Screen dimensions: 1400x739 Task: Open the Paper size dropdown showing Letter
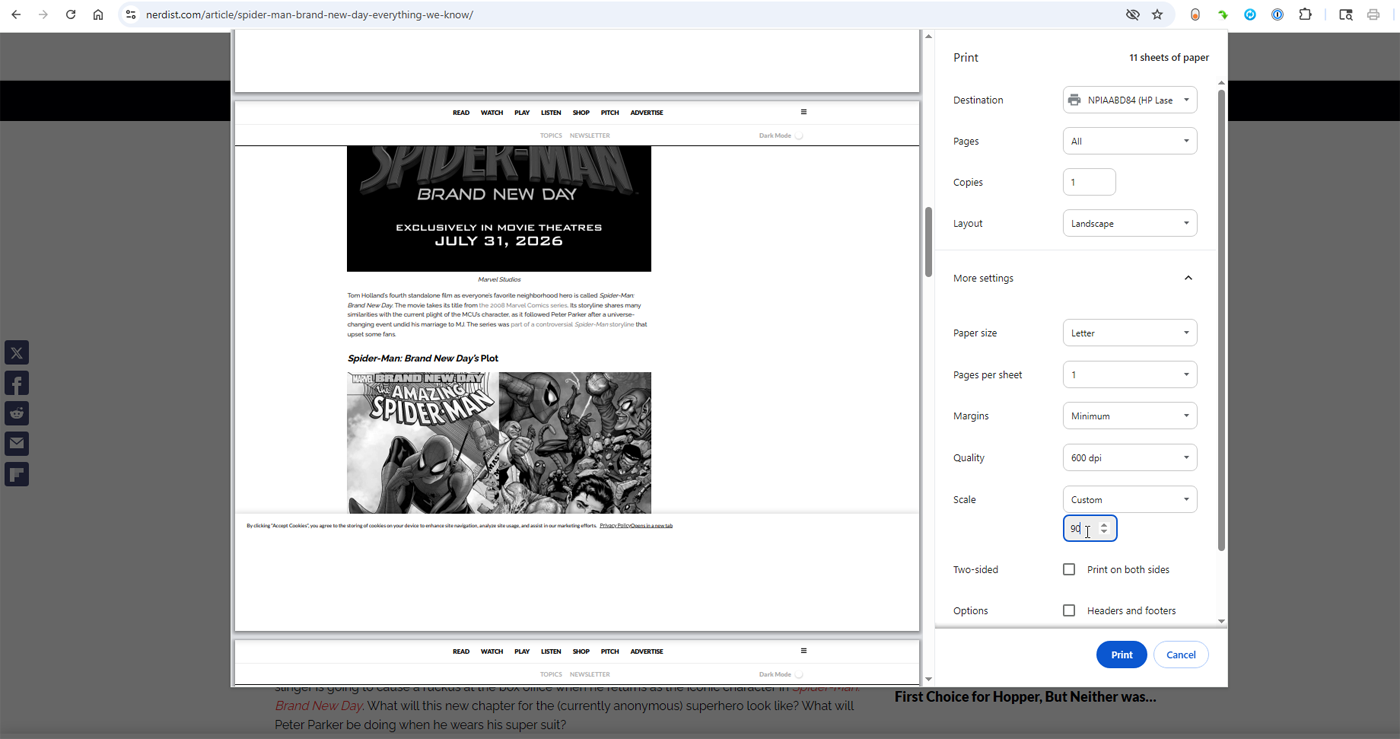point(1130,333)
